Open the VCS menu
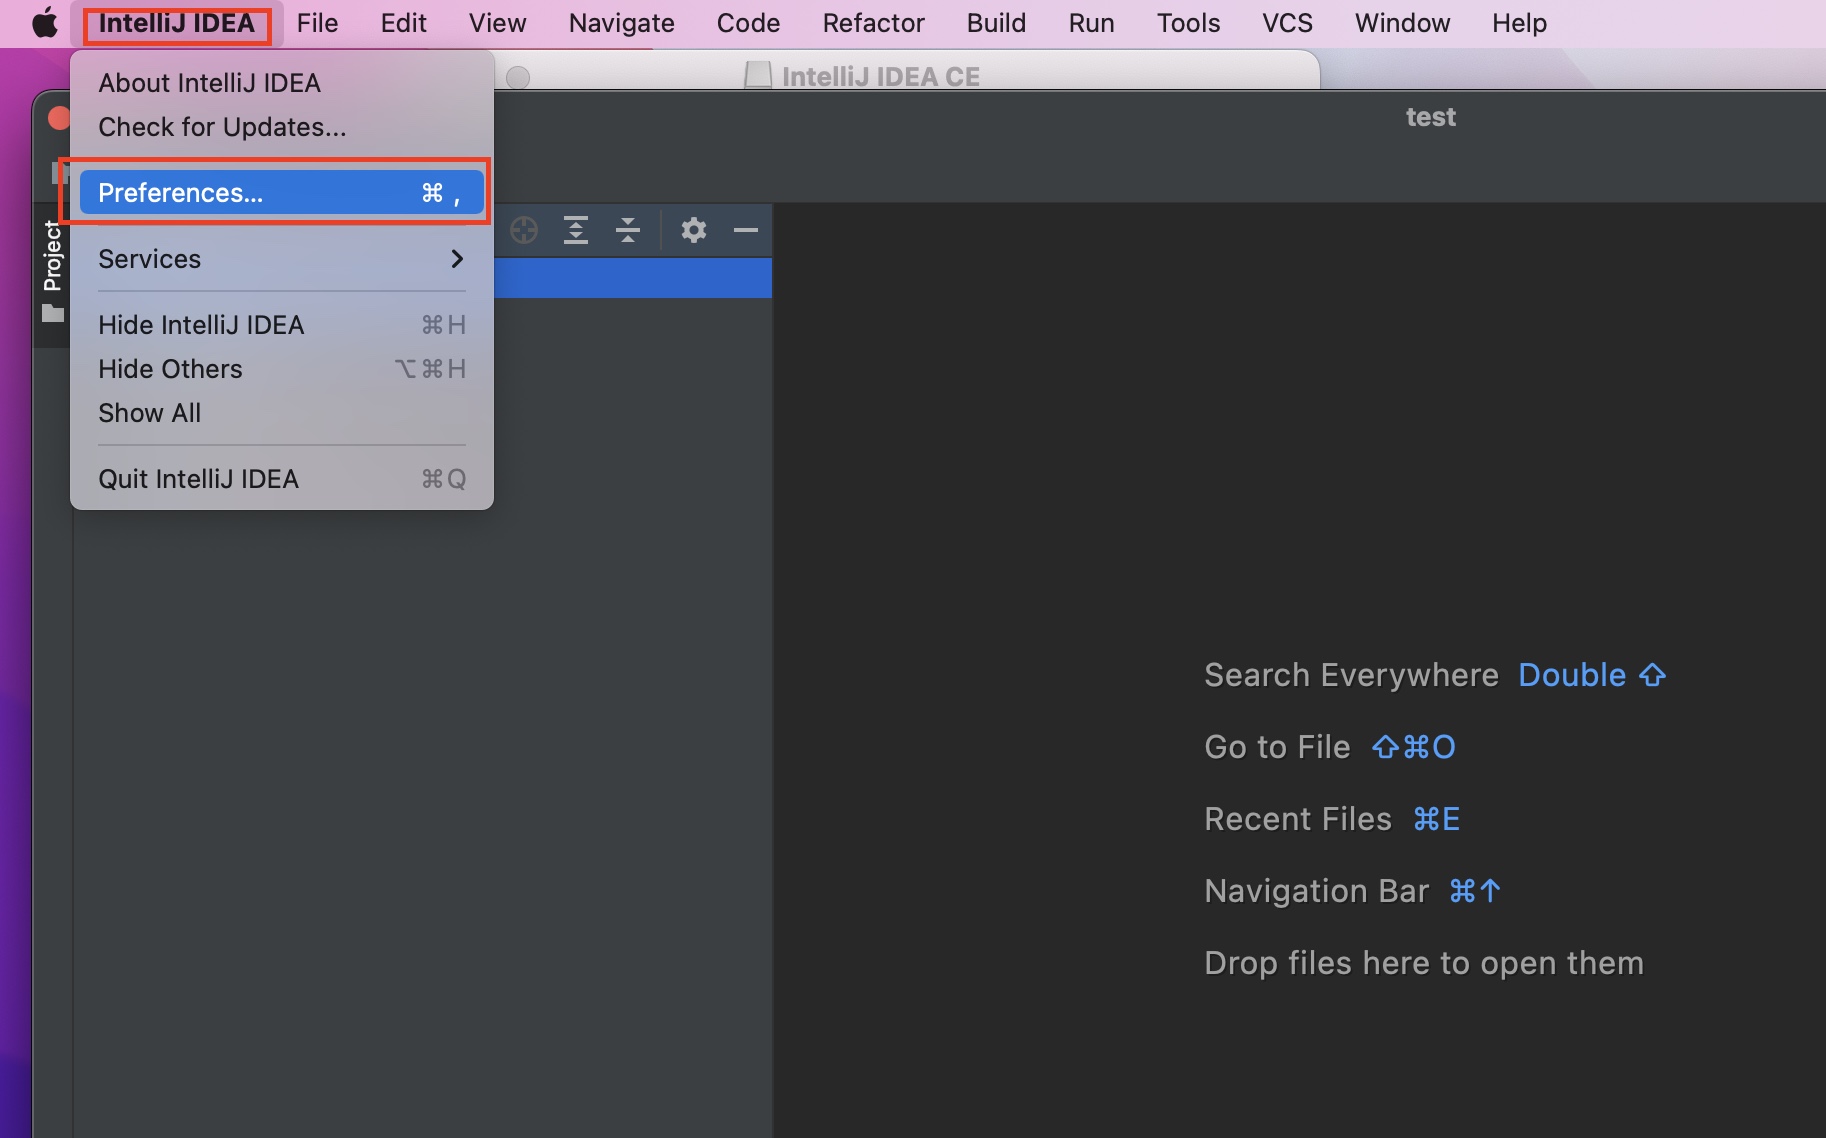The width and height of the screenshot is (1826, 1138). tap(1287, 23)
